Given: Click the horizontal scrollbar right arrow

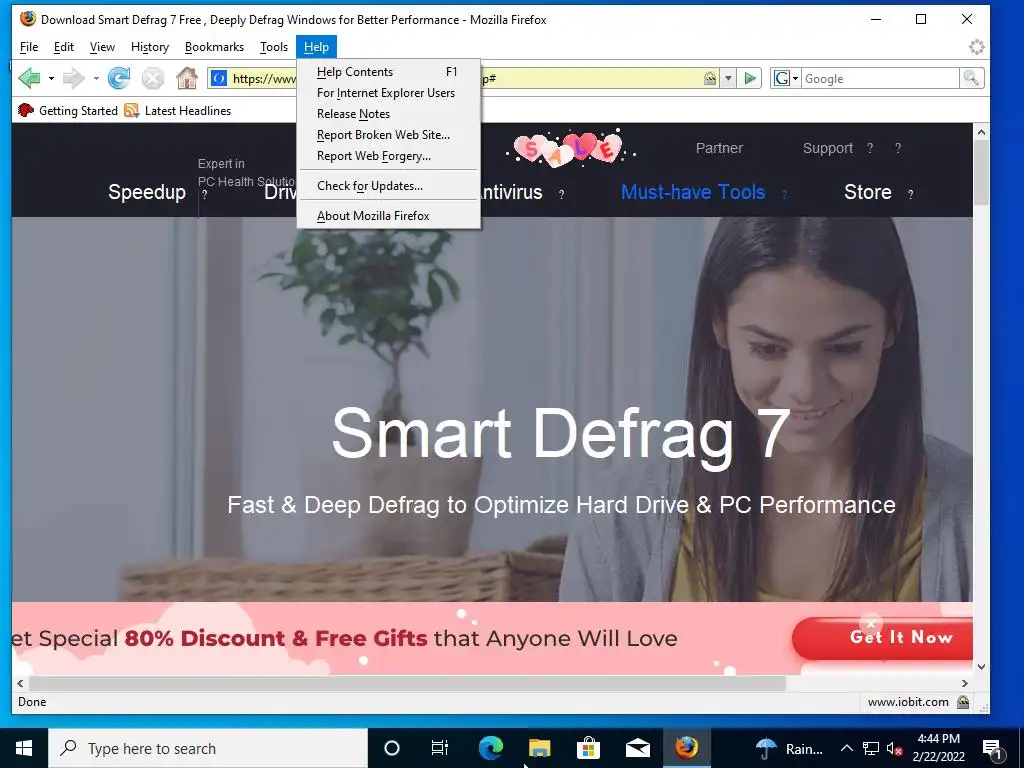Looking at the screenshot, I should pos(965,683).
